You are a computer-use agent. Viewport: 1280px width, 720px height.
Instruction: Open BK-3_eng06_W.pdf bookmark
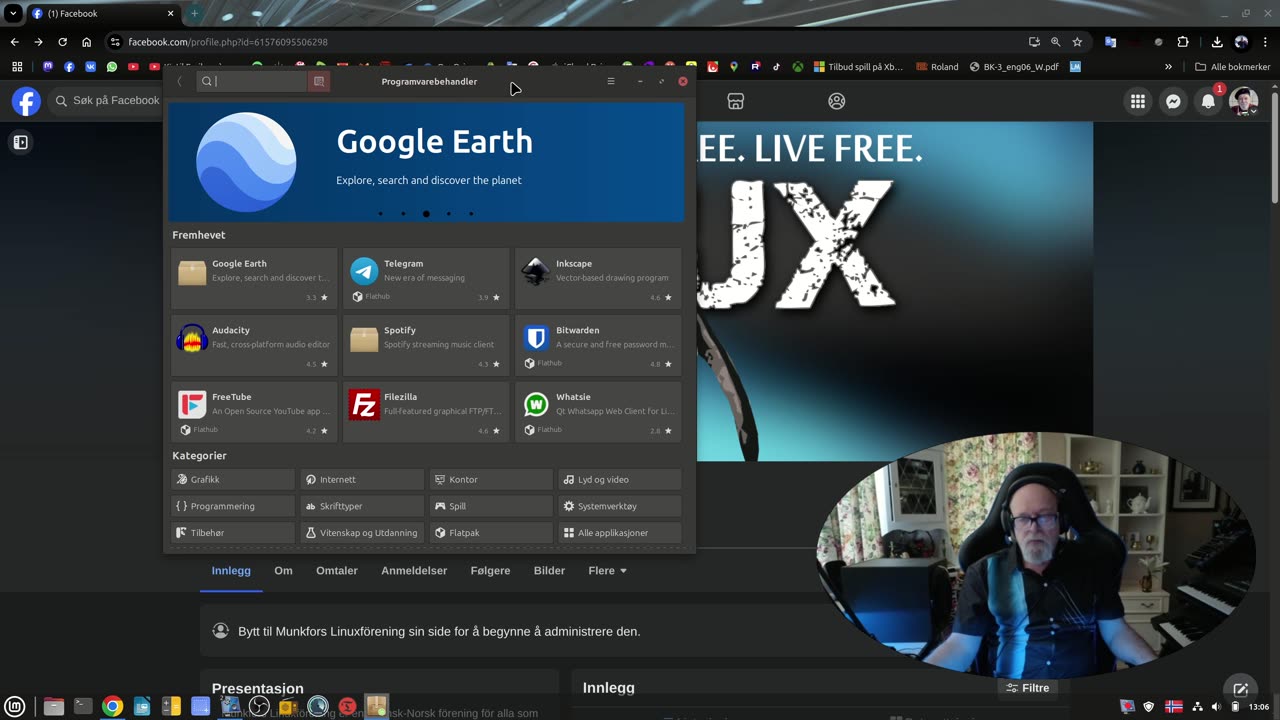coord(1014,67)
